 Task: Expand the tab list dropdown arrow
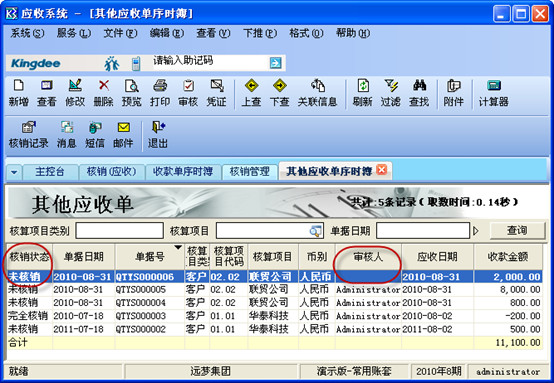click(14, 172)
